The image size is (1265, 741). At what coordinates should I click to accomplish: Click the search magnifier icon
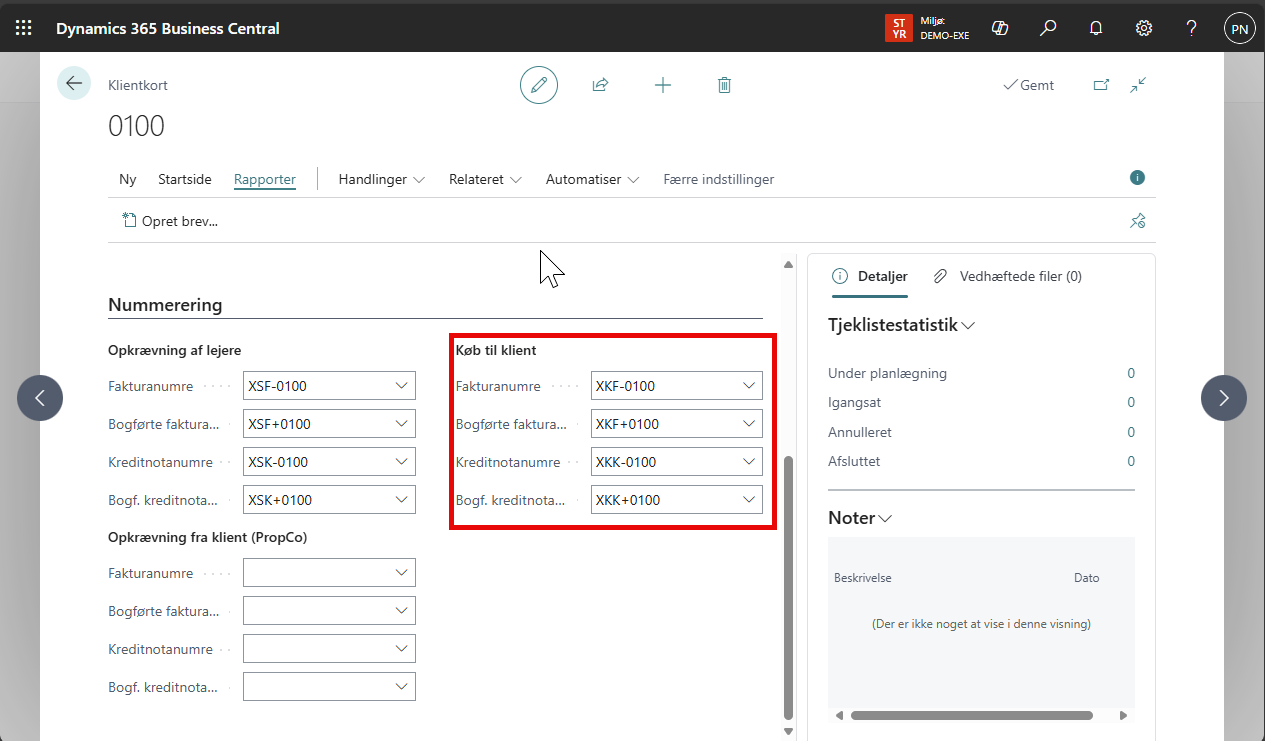tap(1048, 28)
